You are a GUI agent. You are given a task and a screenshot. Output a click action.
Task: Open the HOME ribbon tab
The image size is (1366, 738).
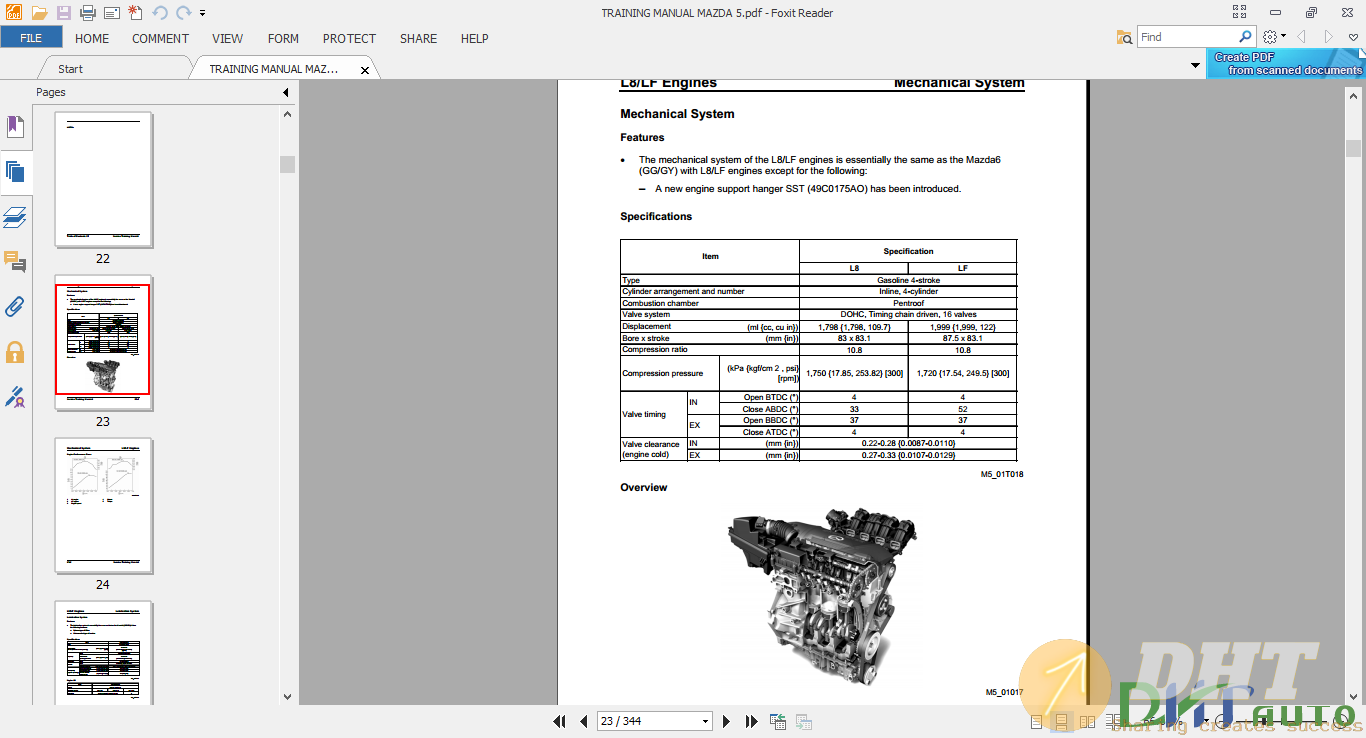tap(92, 38)
